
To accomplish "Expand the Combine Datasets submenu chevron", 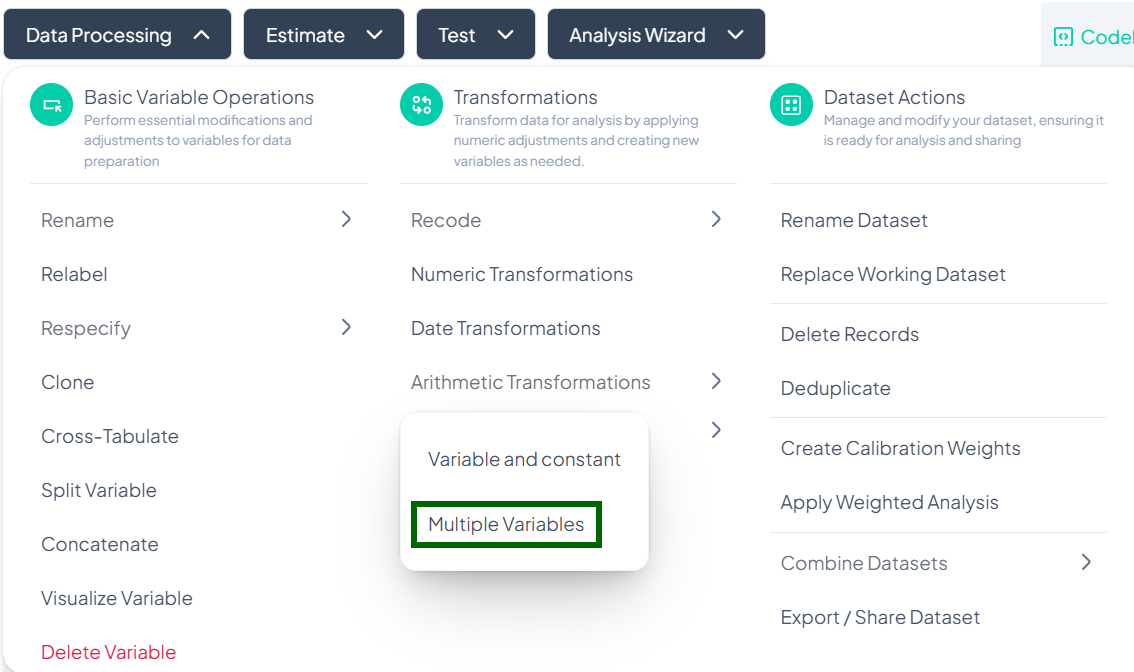I will [1086, 562].
